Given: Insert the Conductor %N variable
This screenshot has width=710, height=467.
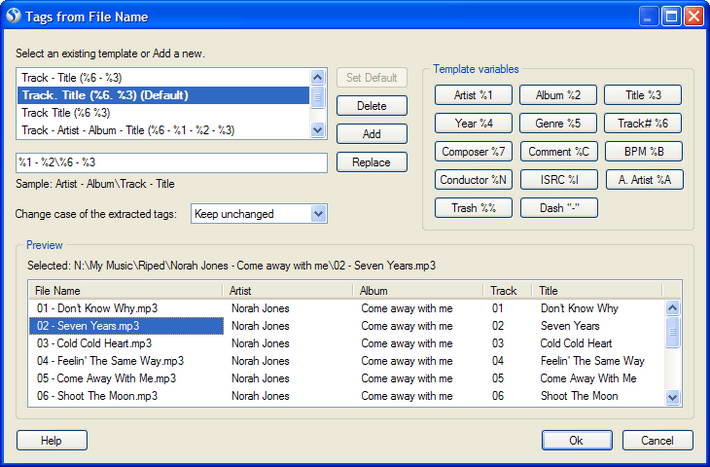Looking at the screenshot, I should [x=474, y=180].
